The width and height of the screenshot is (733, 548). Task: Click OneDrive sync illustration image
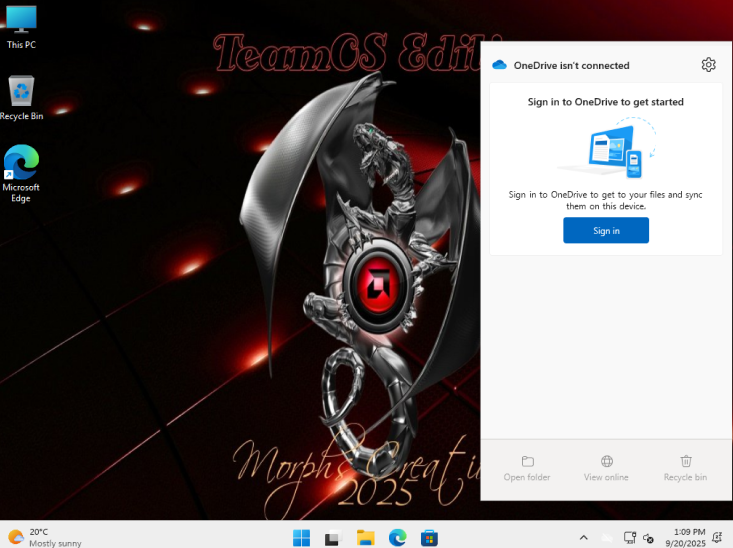[x=606, y=148]
